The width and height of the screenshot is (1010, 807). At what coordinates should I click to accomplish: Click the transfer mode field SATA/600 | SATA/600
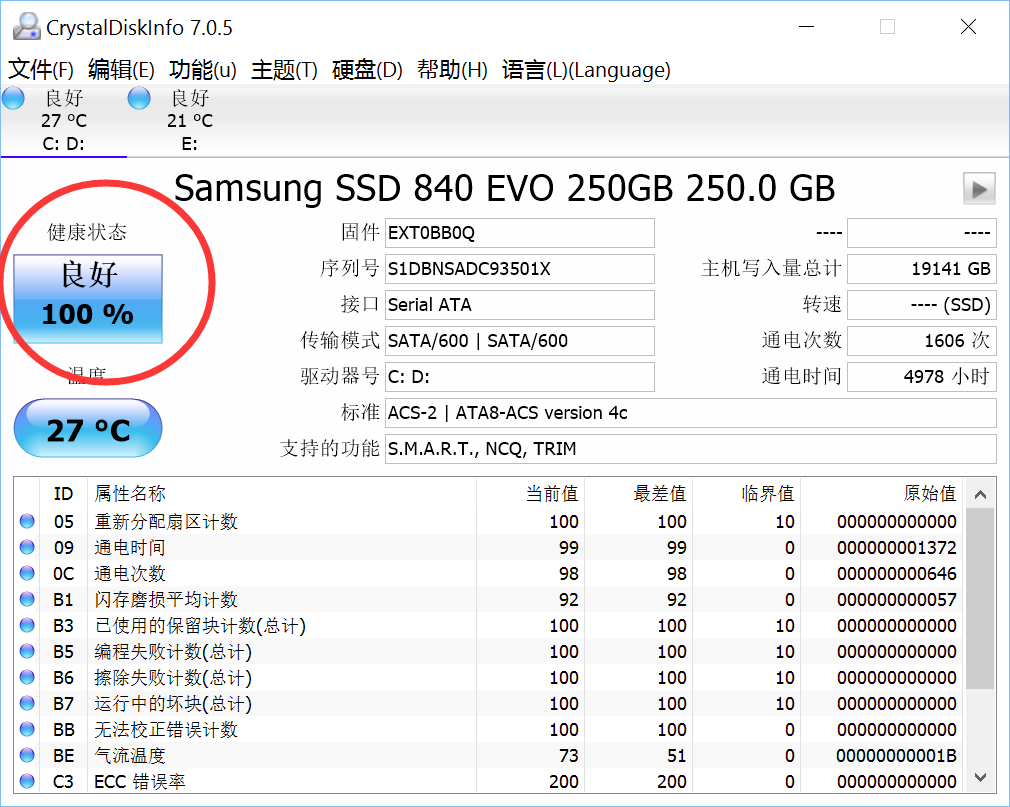pyautogui.click(x=520, y=341)
